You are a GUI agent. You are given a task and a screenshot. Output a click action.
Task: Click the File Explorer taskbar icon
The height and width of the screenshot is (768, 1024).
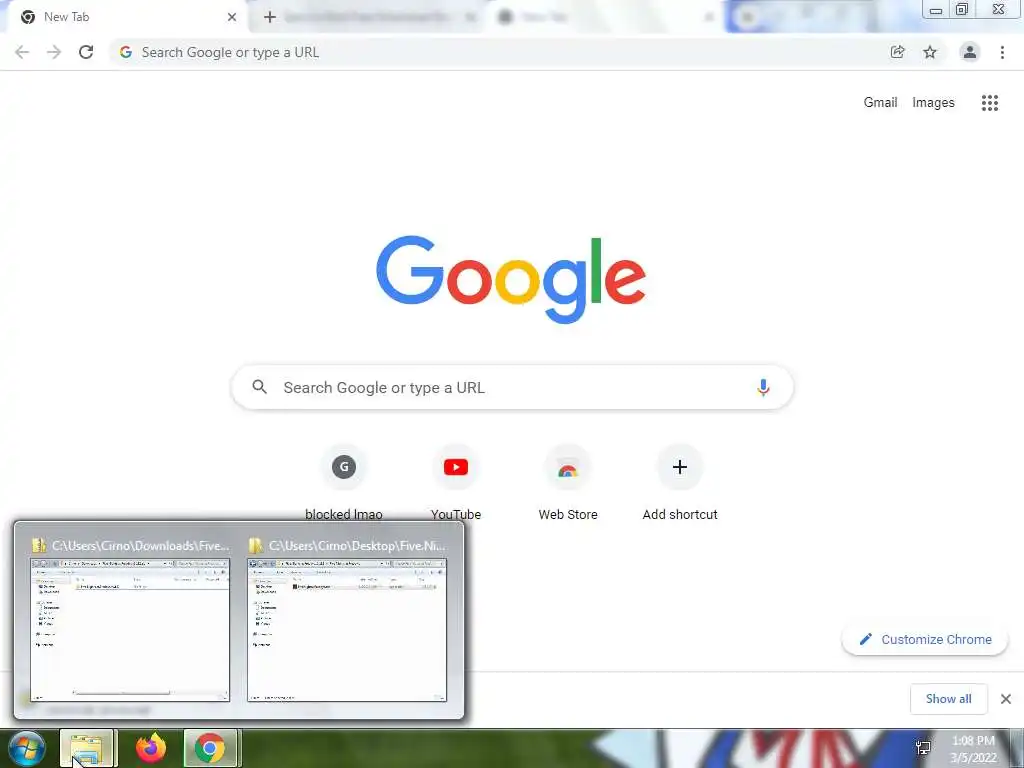coord(87,748)
